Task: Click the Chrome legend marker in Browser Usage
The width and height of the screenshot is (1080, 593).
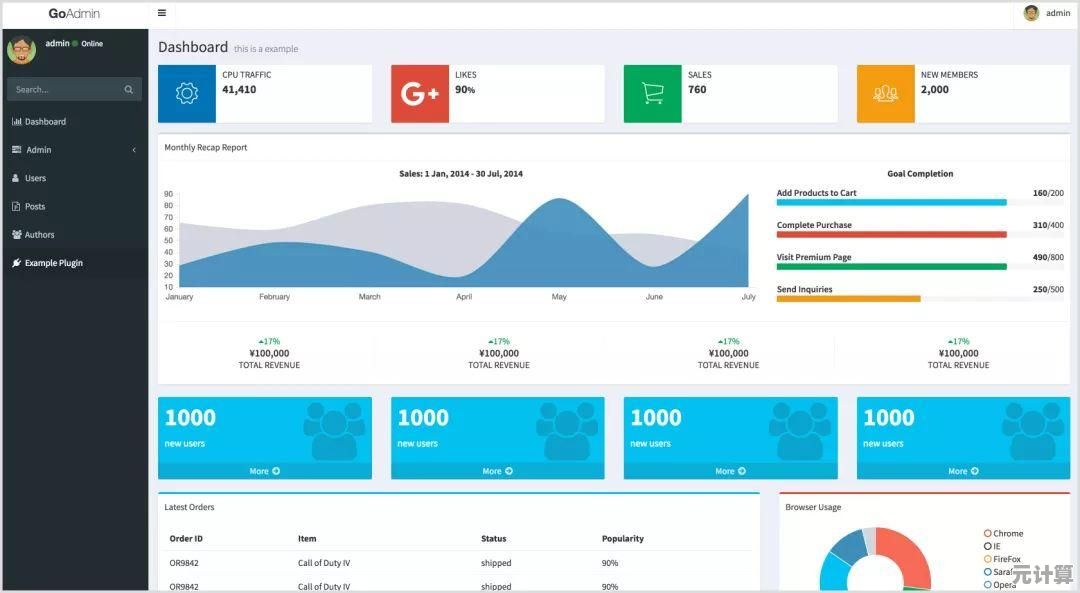Action: (988, 533)
